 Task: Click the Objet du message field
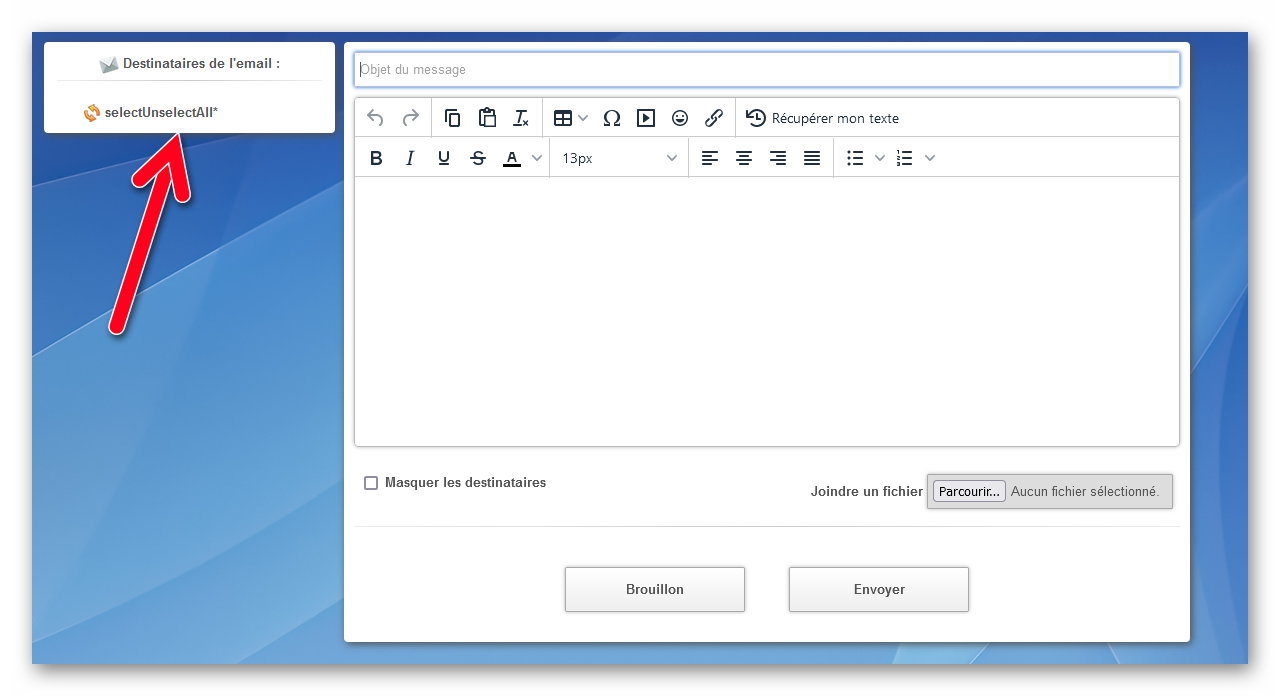click(766, 70)
